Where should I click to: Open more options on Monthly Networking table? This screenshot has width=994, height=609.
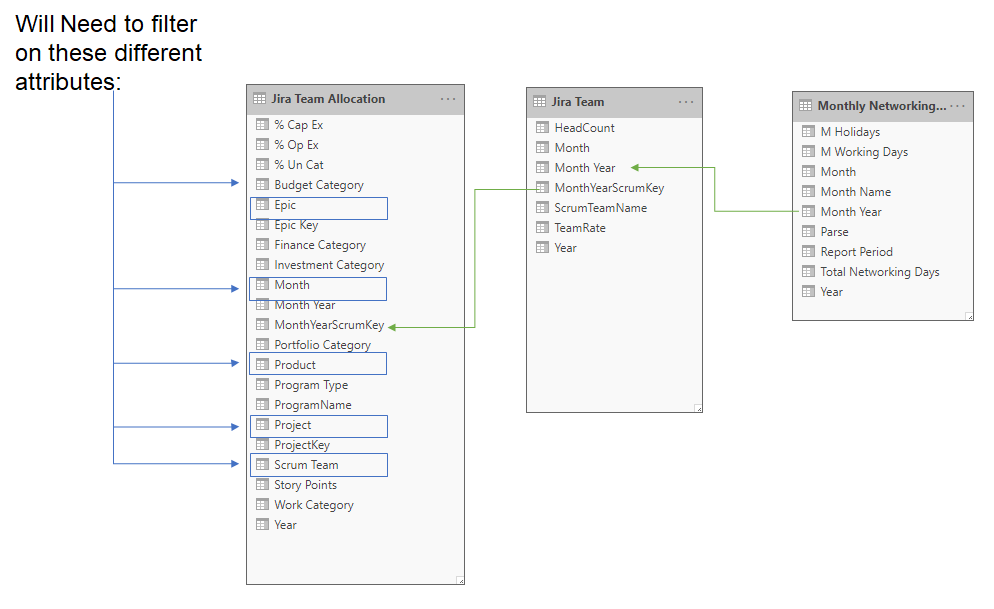click(958, 106)
